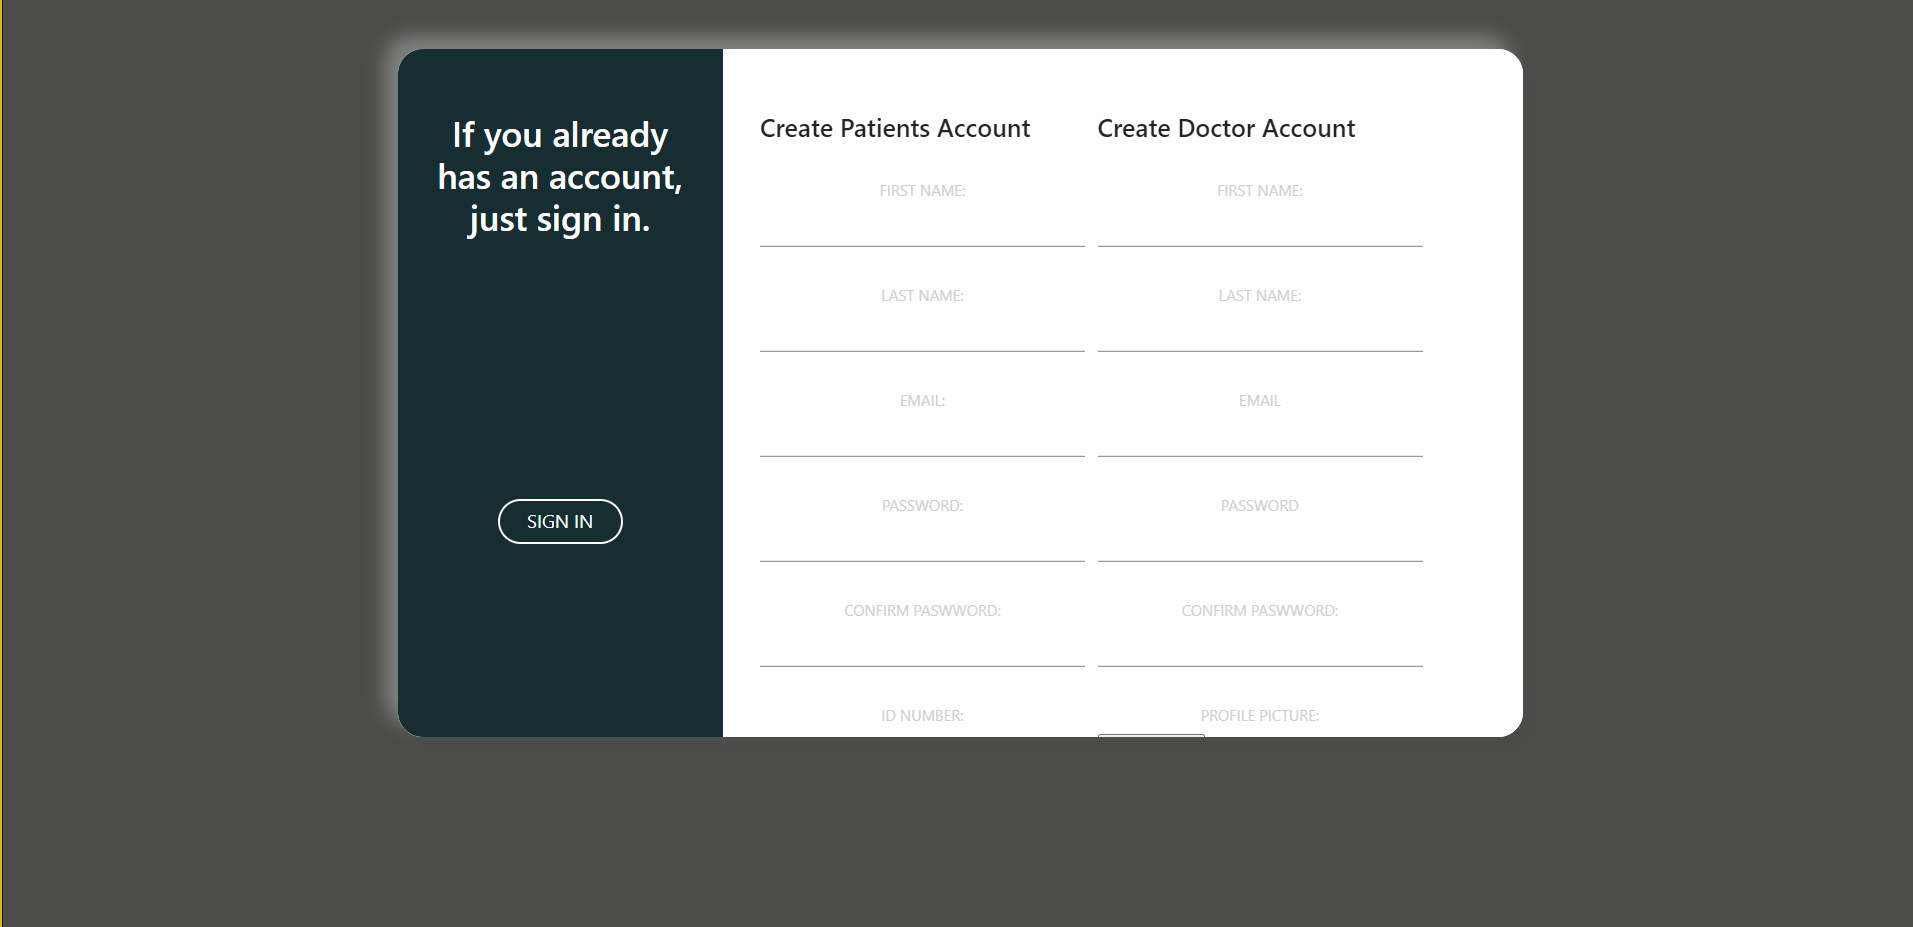Click the doctor PROFILE PICTURE label
The height and width of the screenshot is (927, 1913).
coord(1260,716)
